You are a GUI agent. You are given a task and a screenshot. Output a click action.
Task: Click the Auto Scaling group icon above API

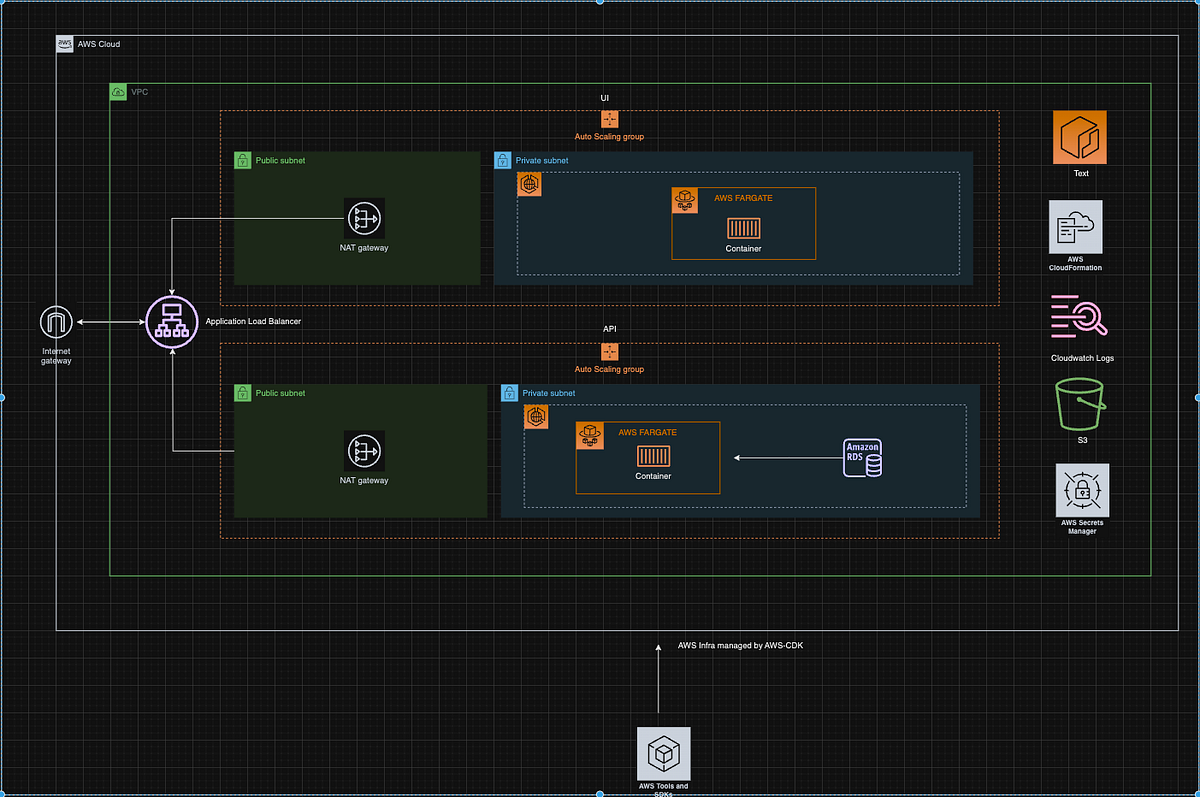coord(609,351)
